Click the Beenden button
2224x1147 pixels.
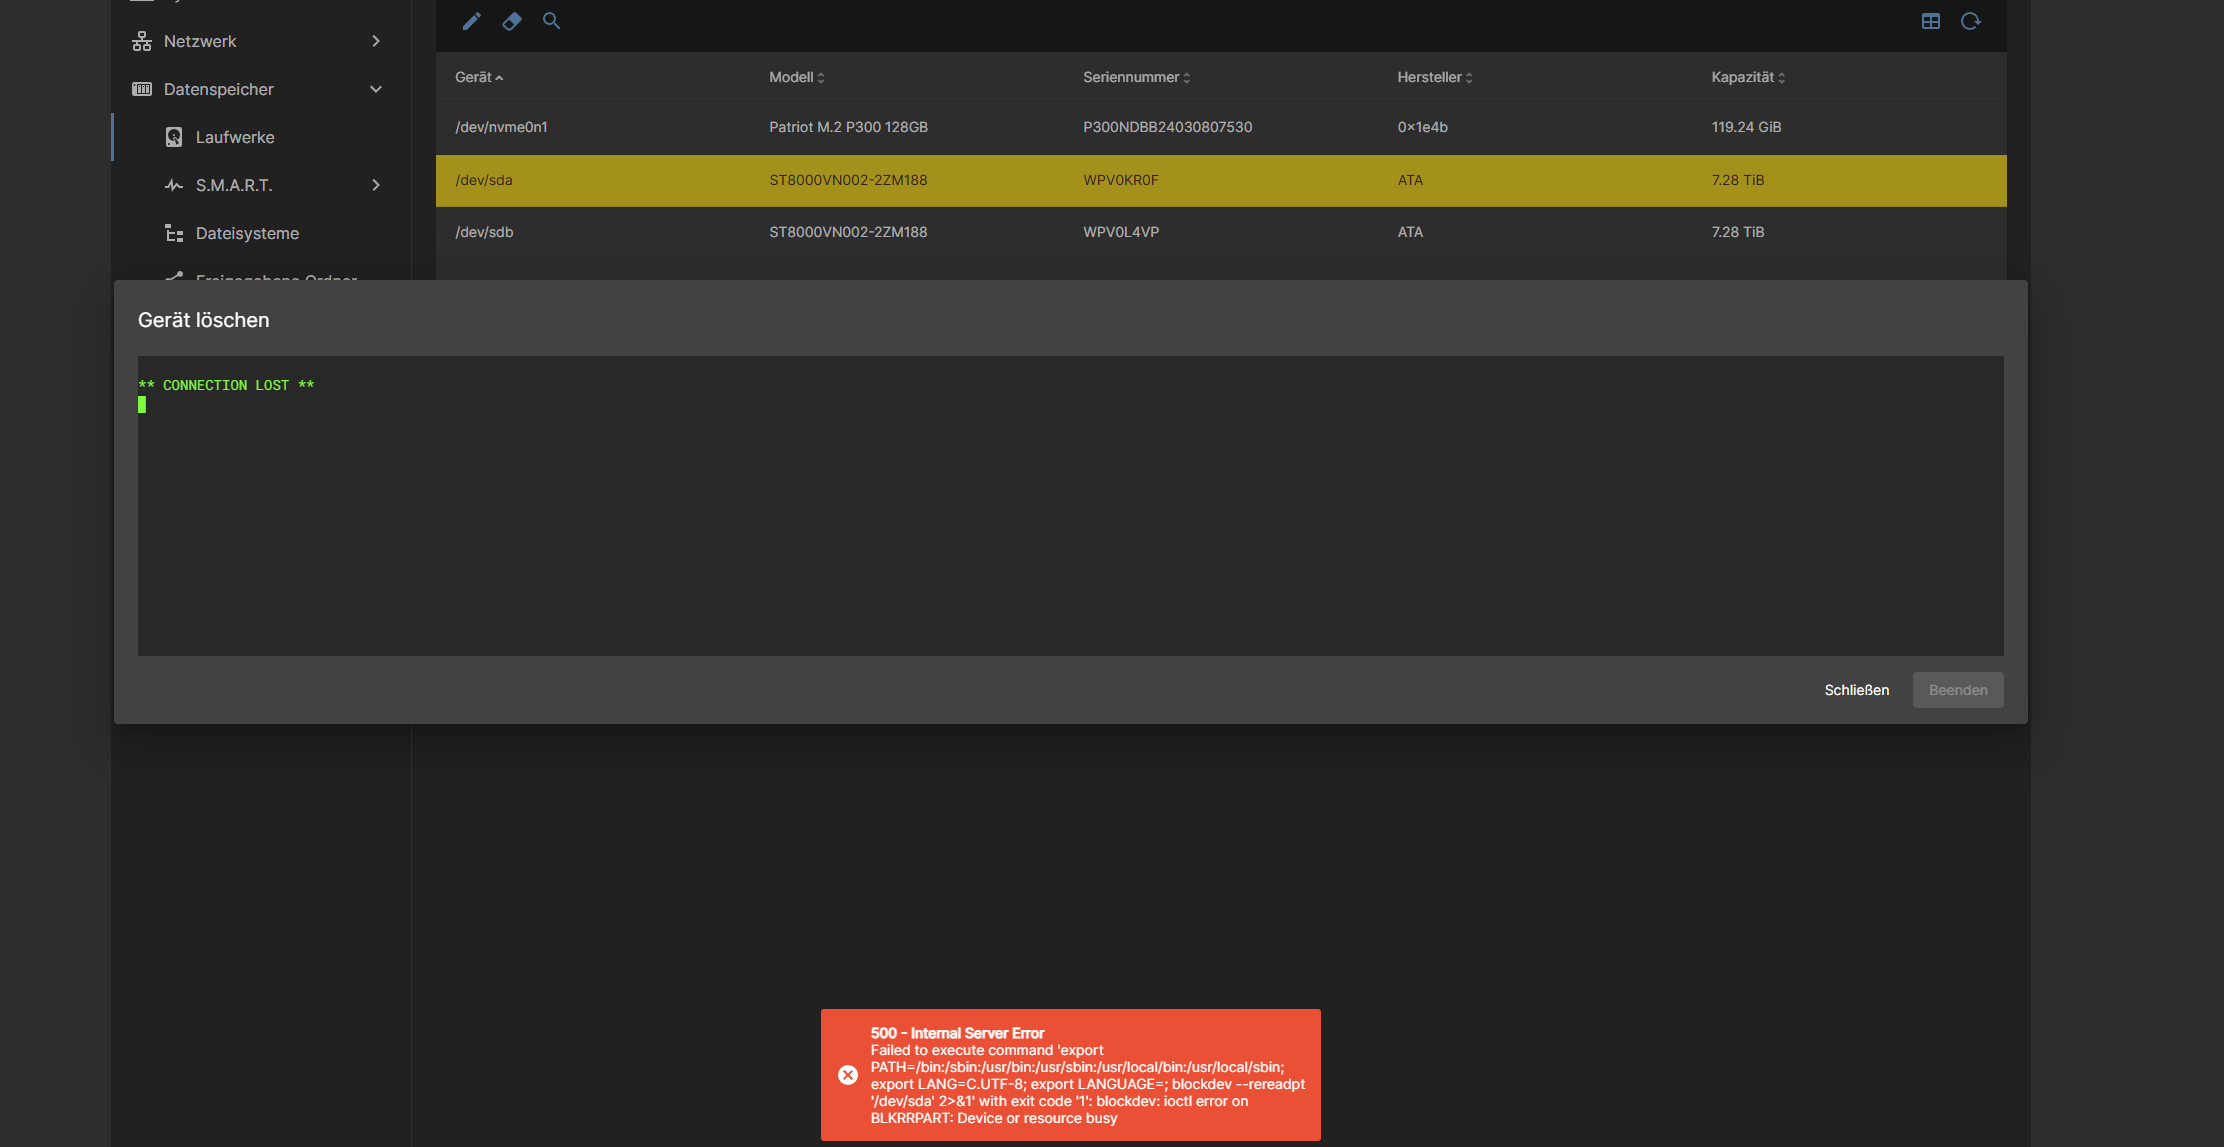pos(1957,690)
